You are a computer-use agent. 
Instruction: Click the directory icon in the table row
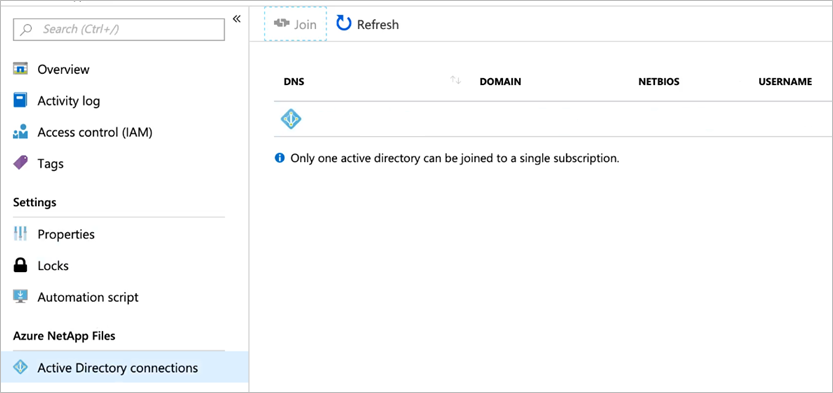point(291,119)
